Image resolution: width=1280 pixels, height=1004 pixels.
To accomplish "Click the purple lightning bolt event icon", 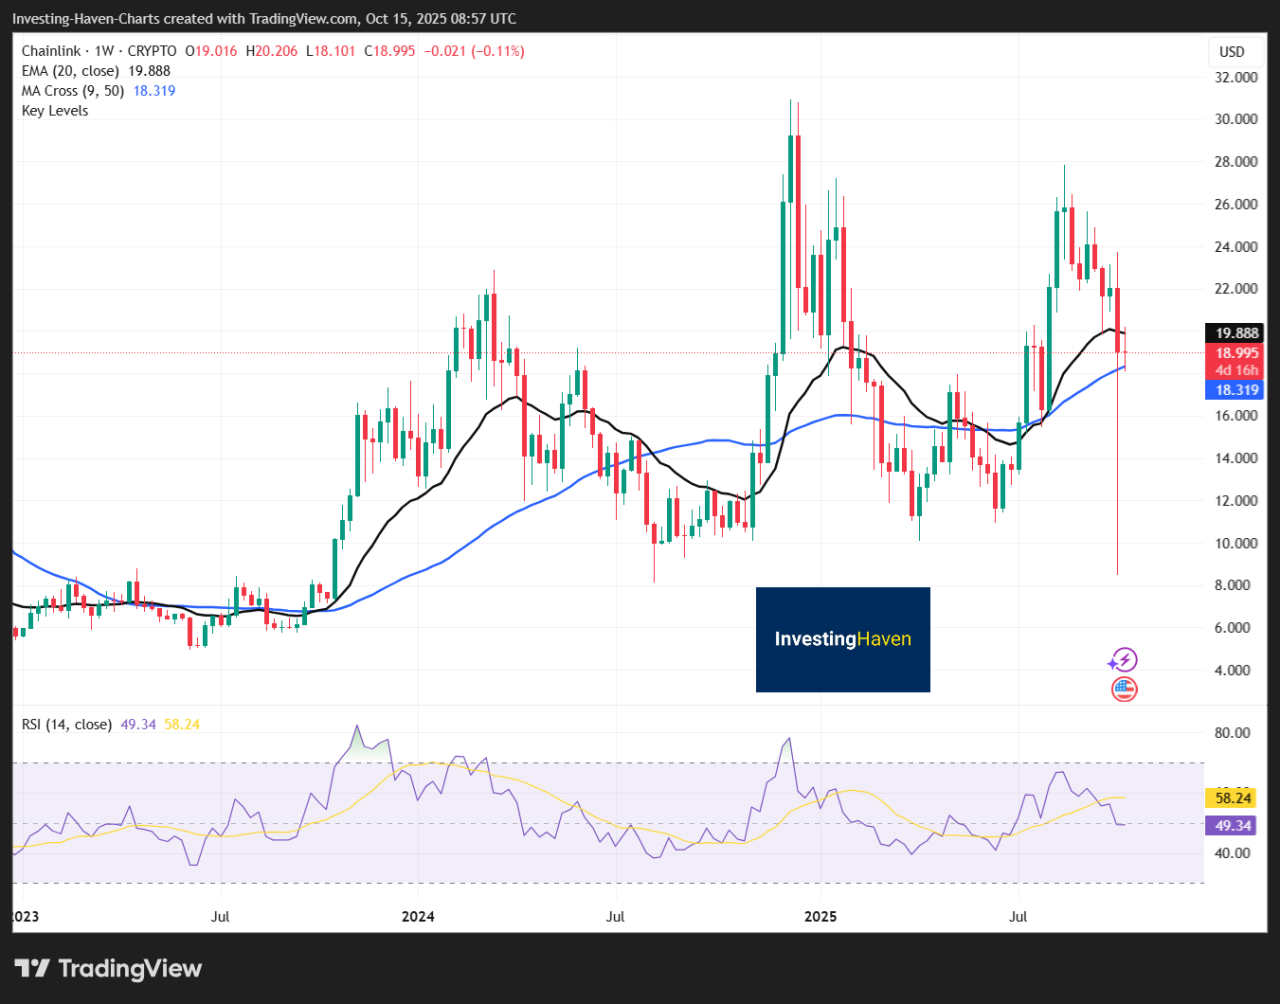I will coord(1122,660).
